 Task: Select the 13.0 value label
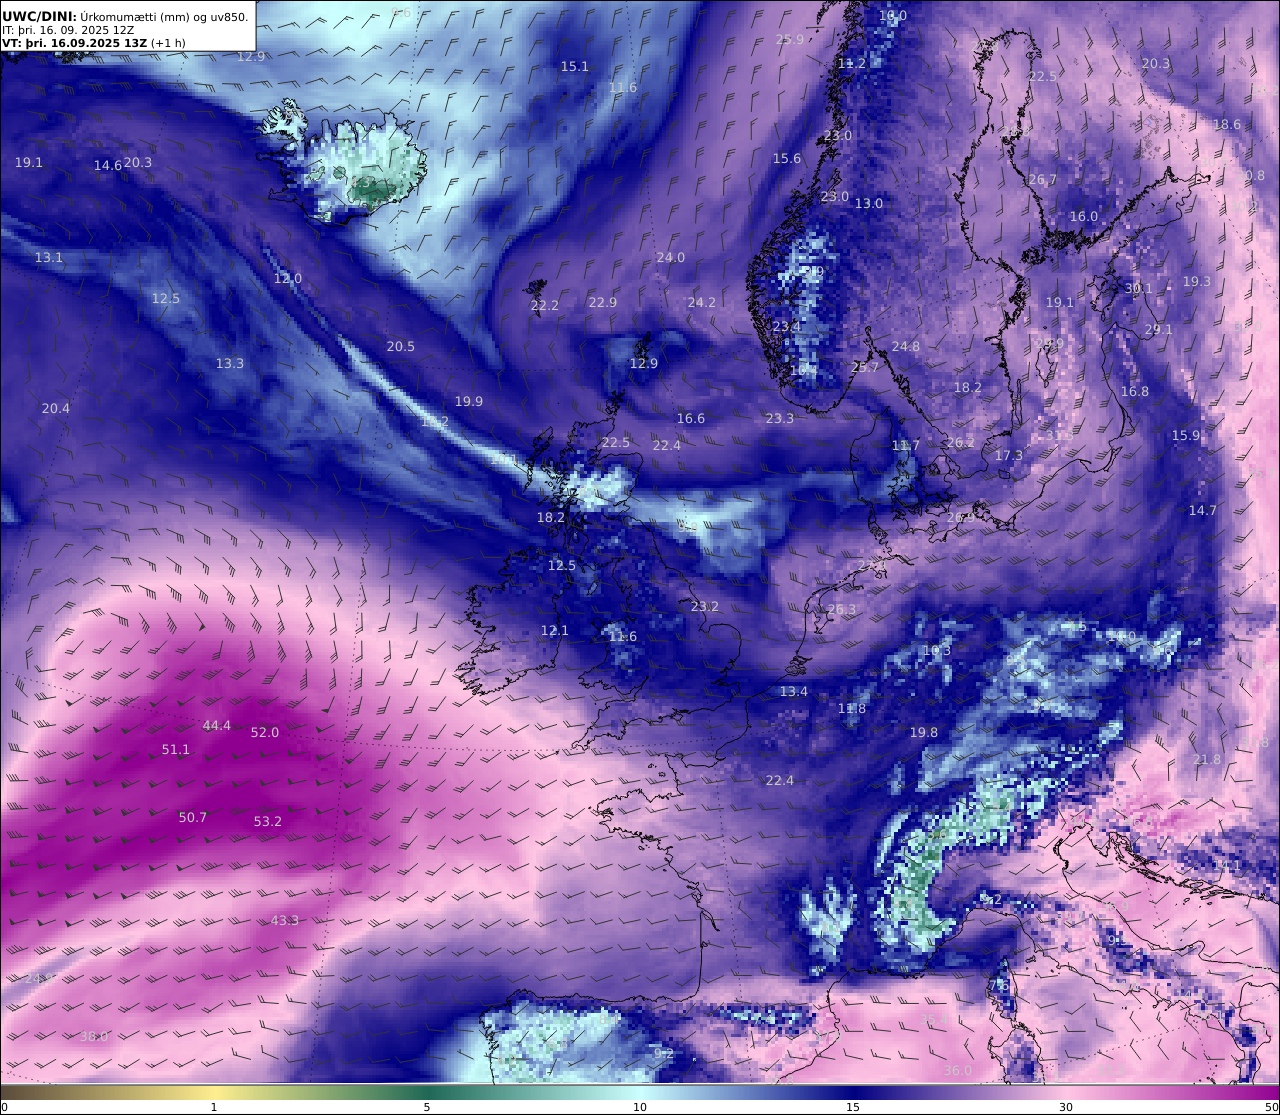[868, 203]
